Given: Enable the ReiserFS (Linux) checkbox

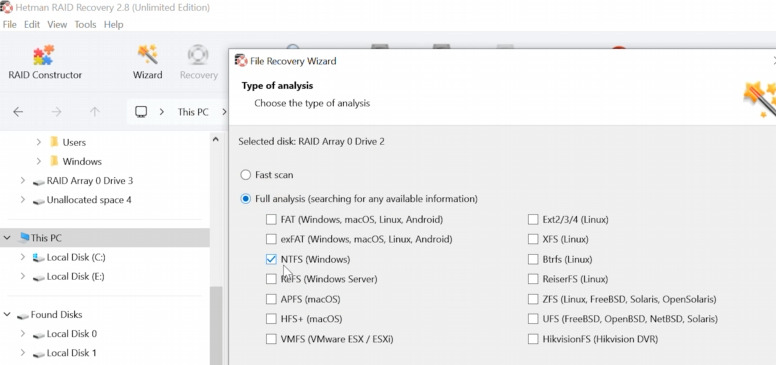Looking at the screenshot, I should (x=533, y=279).
